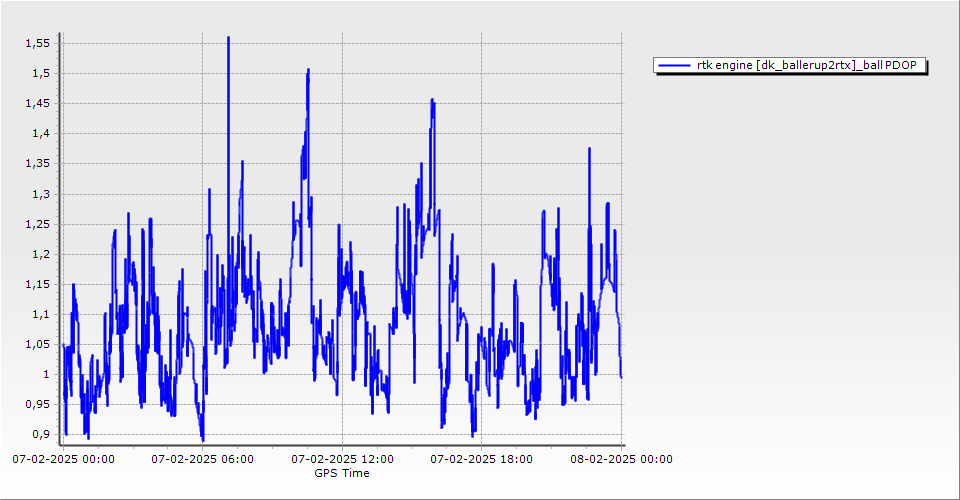Click y-axis value '1,2'
The width and height of the screenshot is (960, 500).
(x=40, y=255)
